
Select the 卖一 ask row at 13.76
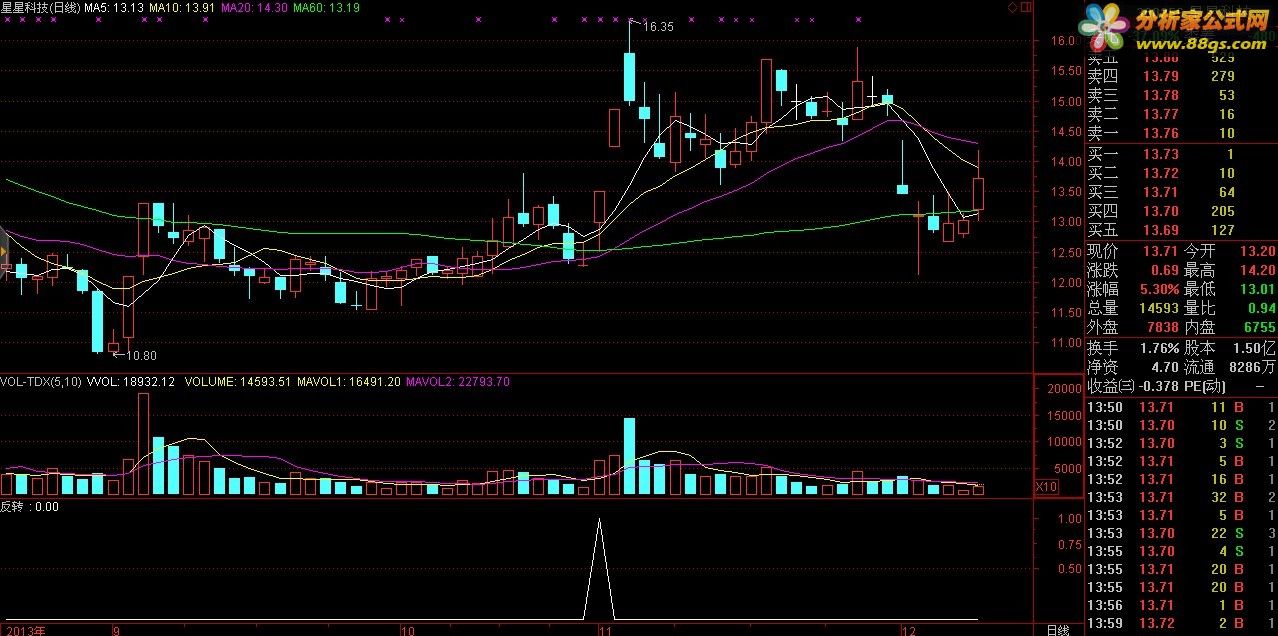click(x=1181, y=133)
